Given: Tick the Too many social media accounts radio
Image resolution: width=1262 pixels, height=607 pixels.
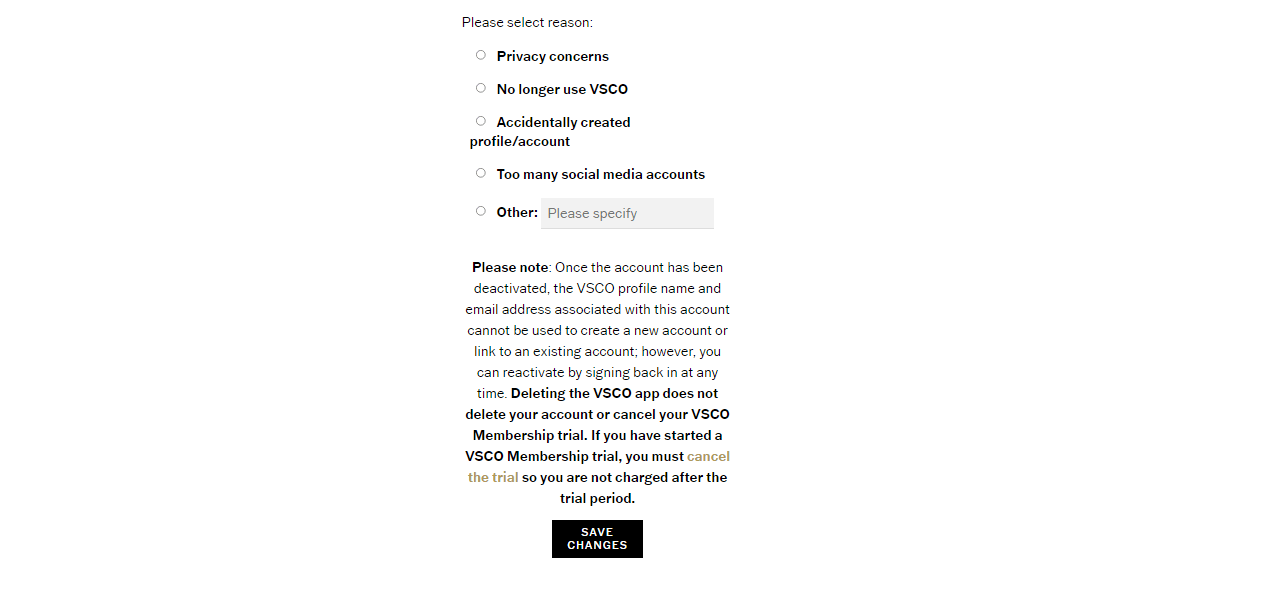Looking at the screenshot, I should (480, 172).
